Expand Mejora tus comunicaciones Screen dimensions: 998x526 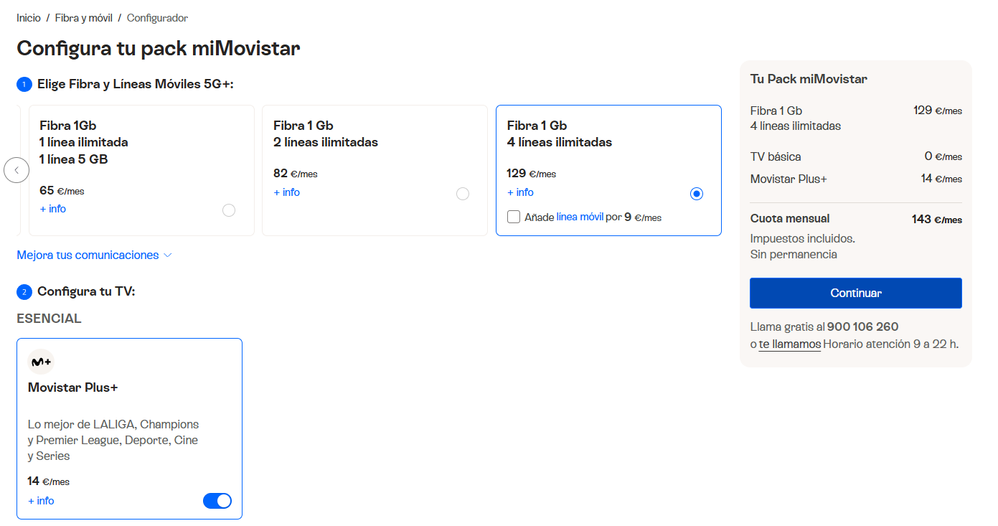[94, 255]
